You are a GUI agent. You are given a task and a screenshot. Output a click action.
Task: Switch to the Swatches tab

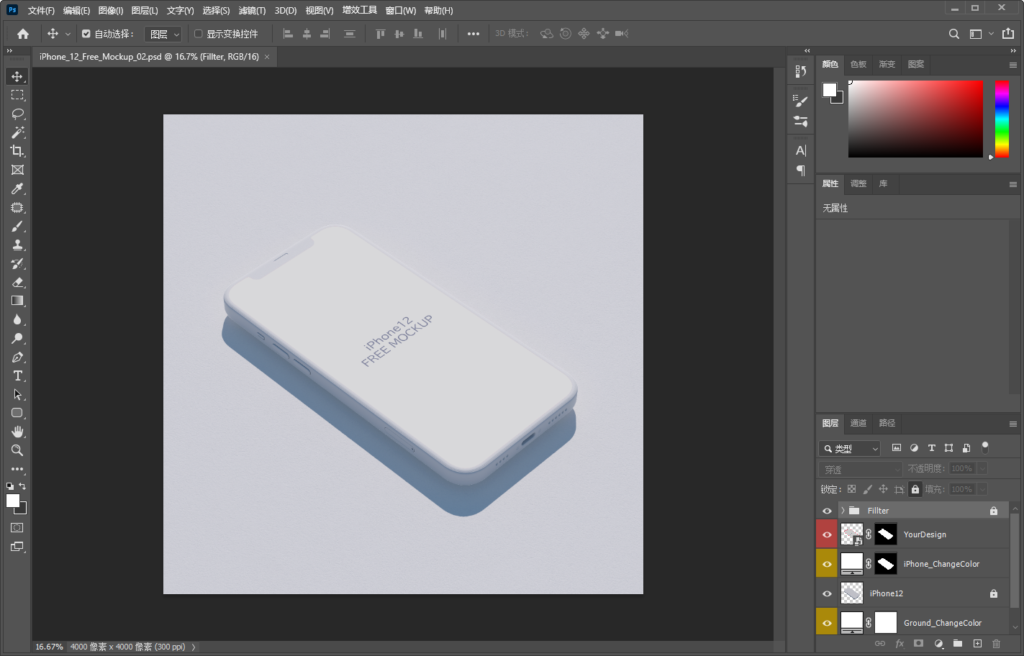click(858, 64)
